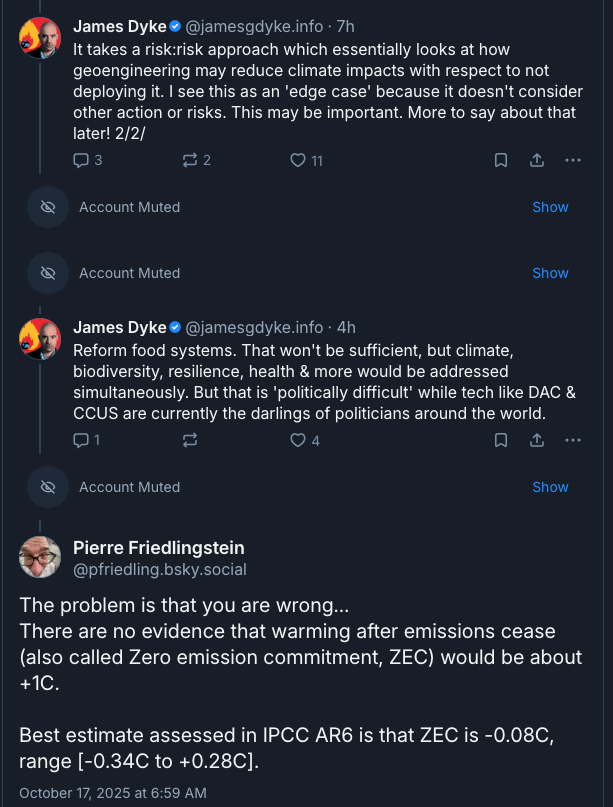Show the first muted account post
This screenshot has width=613, height=807.
click(x=550, y=207)
